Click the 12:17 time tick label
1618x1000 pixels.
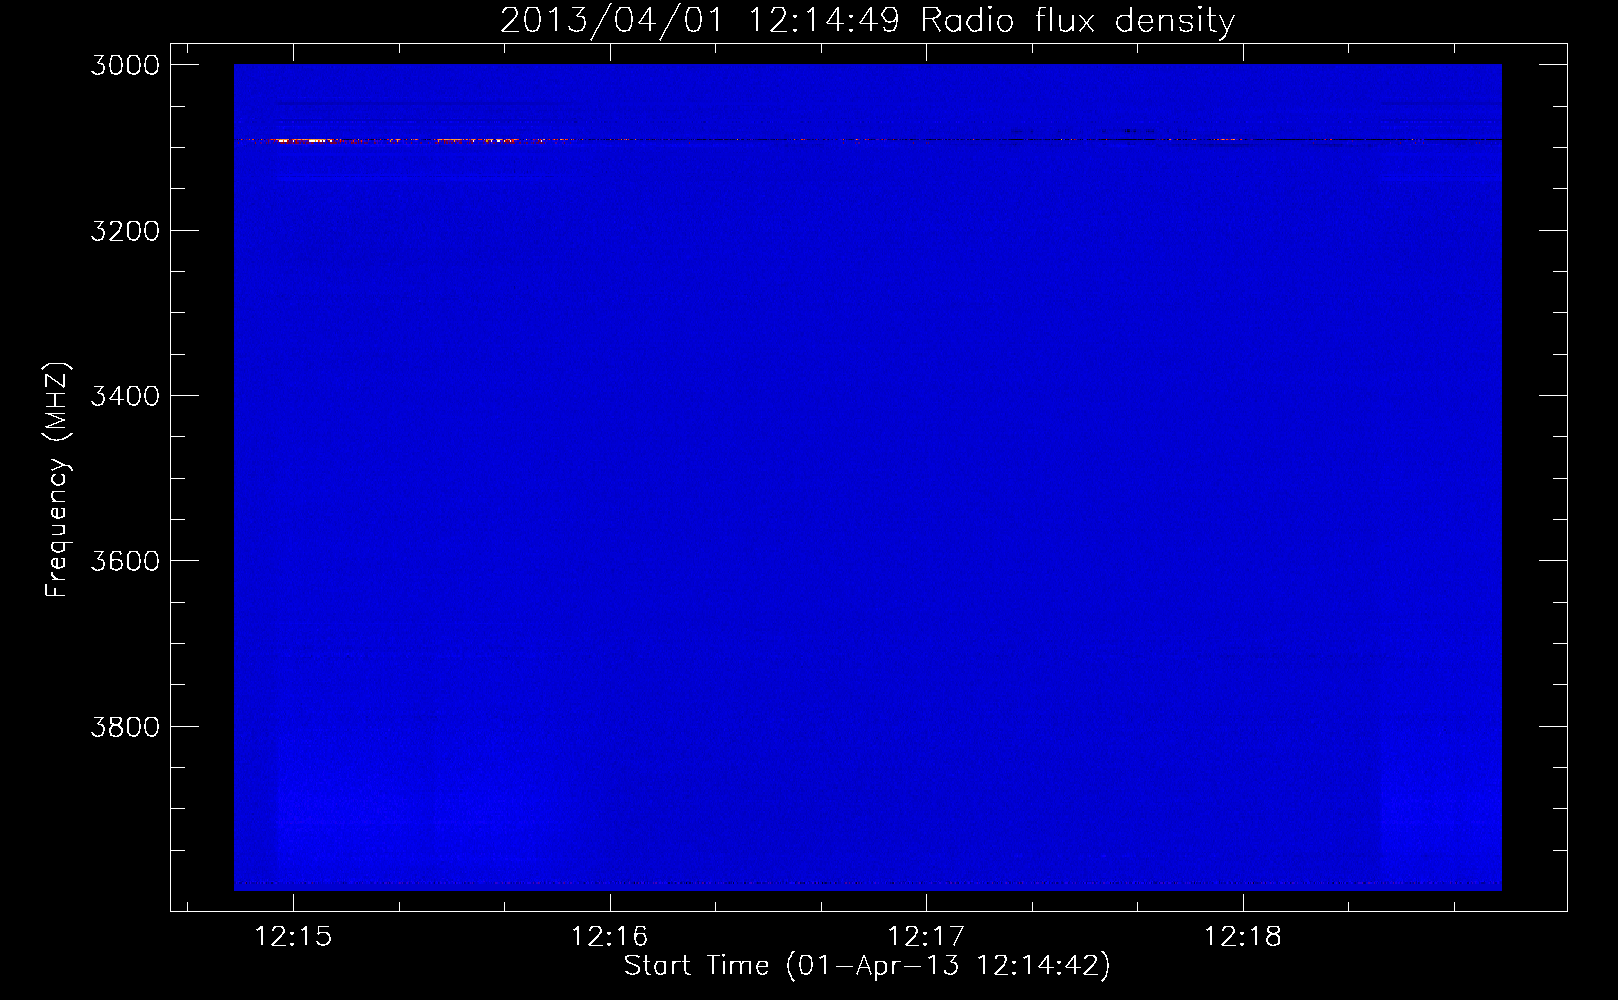tap(926, 937)
